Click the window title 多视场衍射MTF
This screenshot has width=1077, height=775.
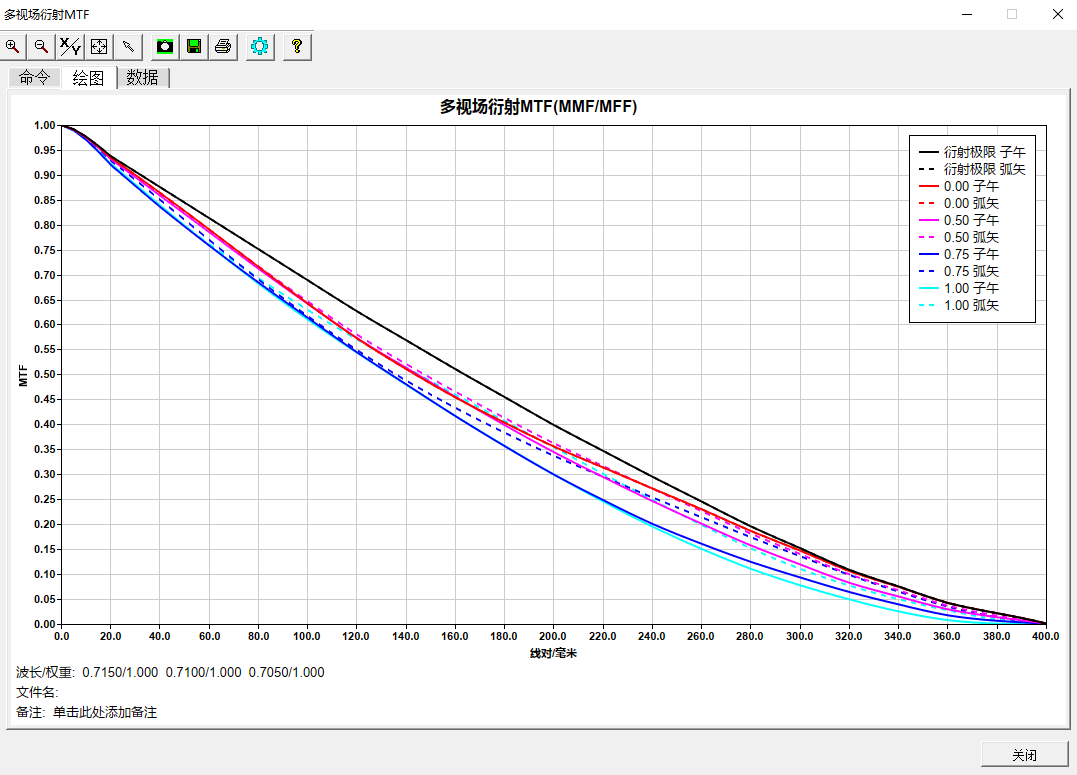pos(47,14)
